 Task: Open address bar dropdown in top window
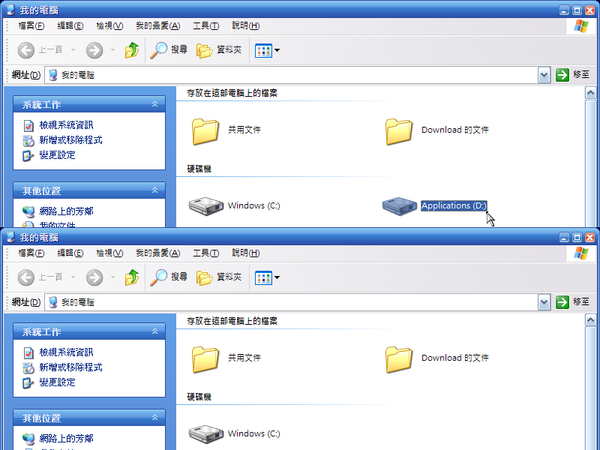click(544, 75)
